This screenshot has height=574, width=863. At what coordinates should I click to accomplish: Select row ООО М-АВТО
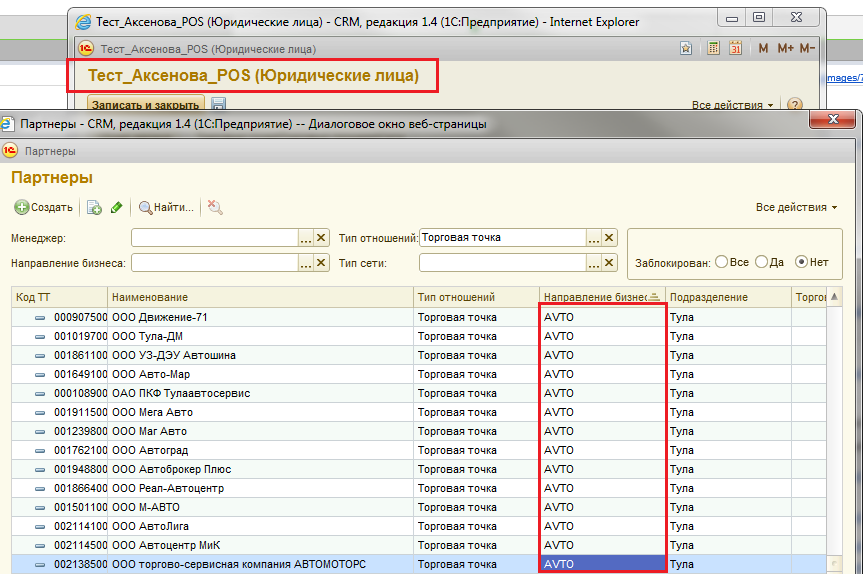tap(419, 507)
